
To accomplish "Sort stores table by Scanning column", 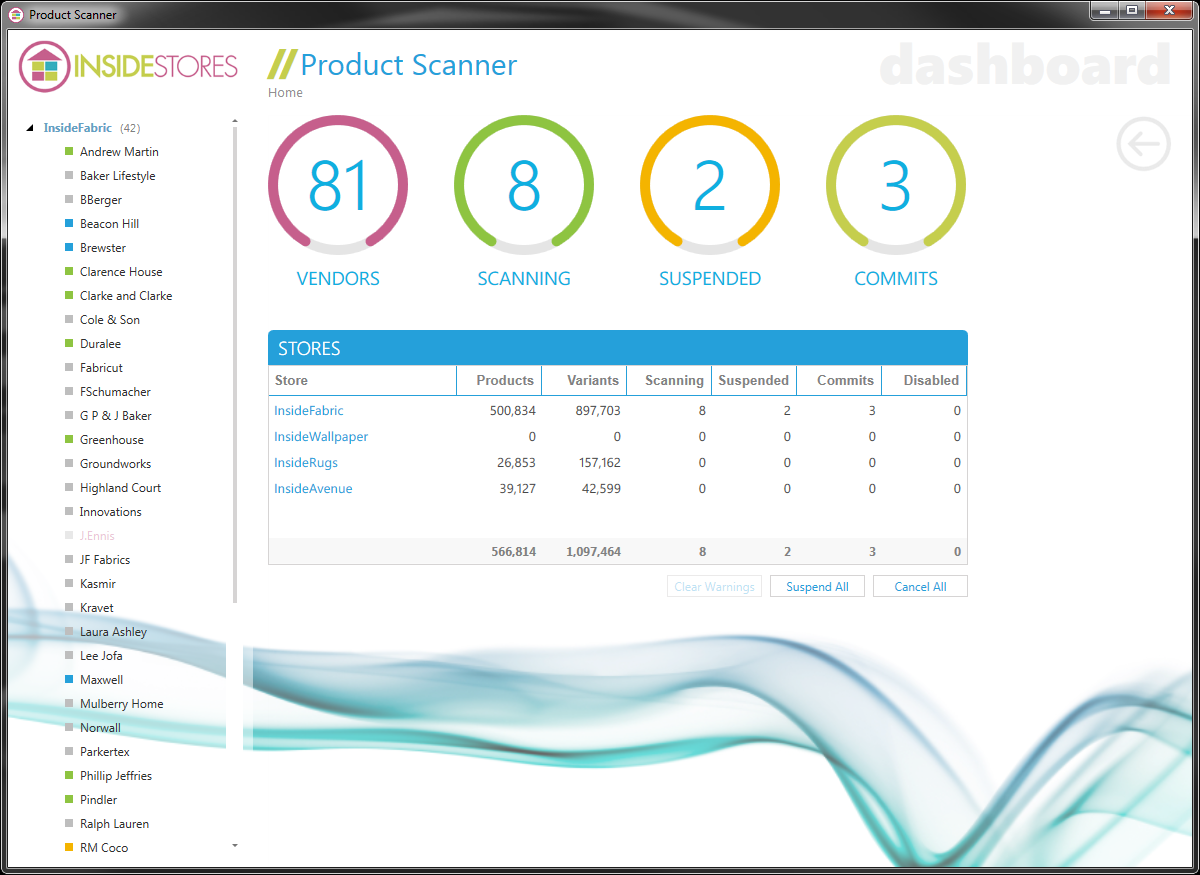I will (669, 380).
